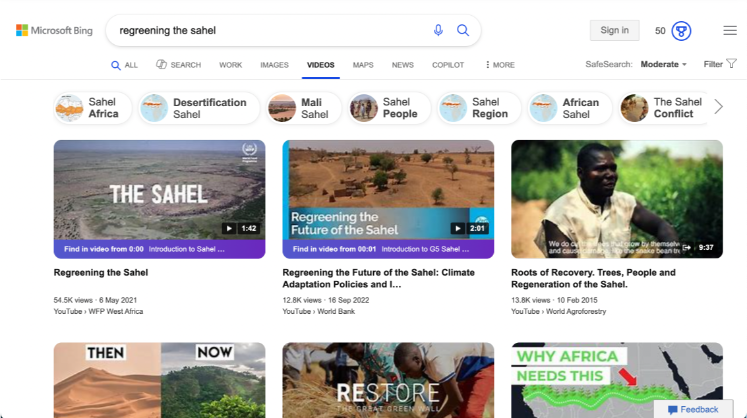
Task: Open the Feedback chat button
Action: pos(693,409)
